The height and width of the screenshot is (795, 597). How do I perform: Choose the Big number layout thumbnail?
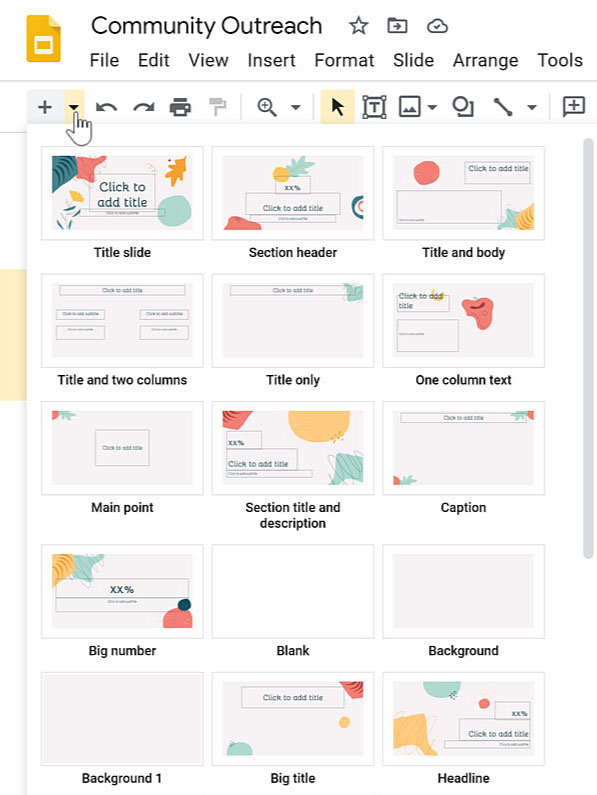tap(122, 591)
